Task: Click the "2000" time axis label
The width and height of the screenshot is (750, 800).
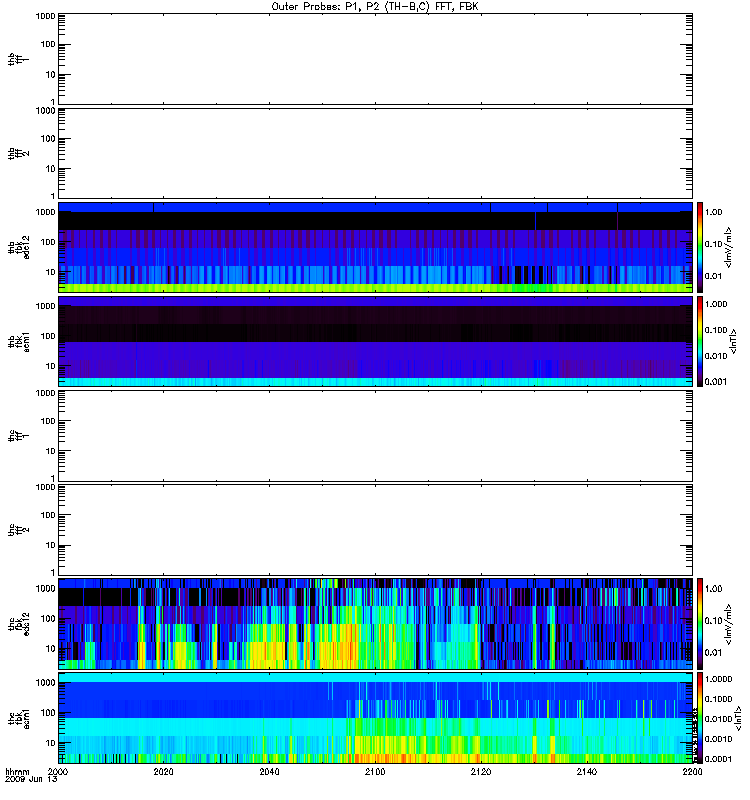Action: click(58, 771)
